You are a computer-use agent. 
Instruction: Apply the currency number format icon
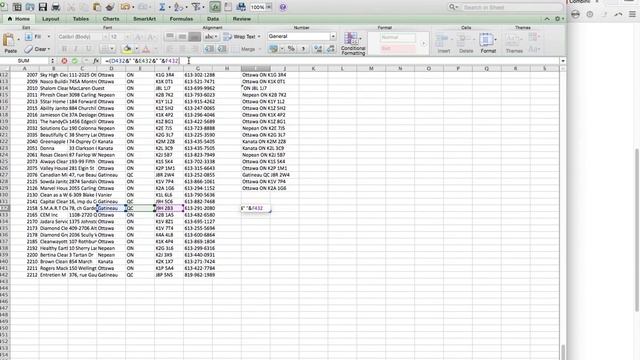(x=273, y=49)
